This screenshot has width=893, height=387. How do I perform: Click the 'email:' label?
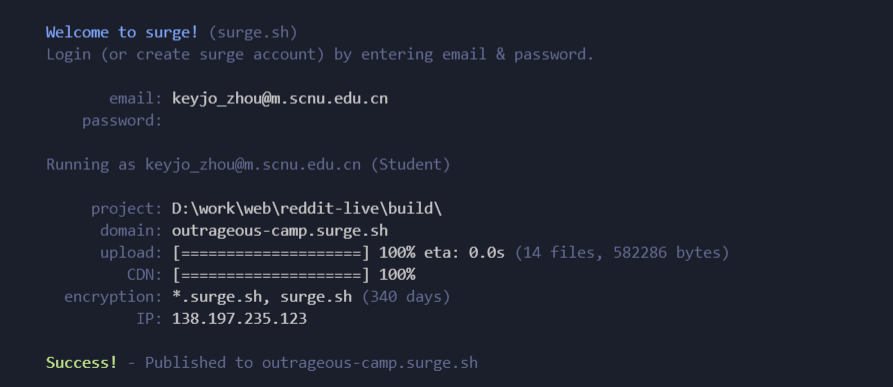136,98
